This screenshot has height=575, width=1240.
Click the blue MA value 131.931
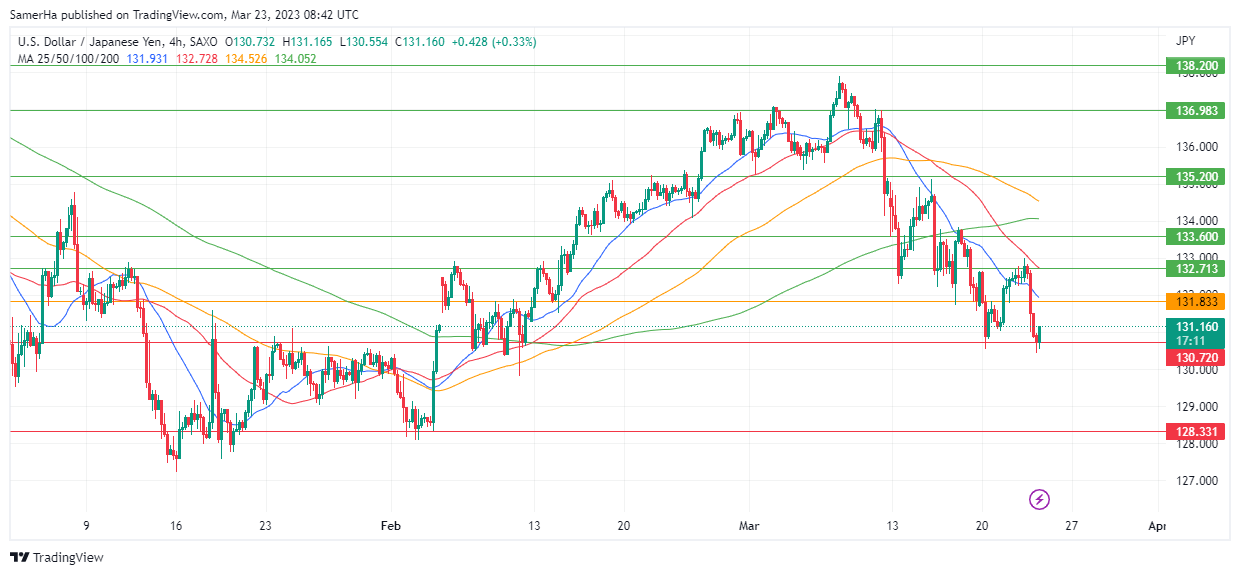coord(147,59)
